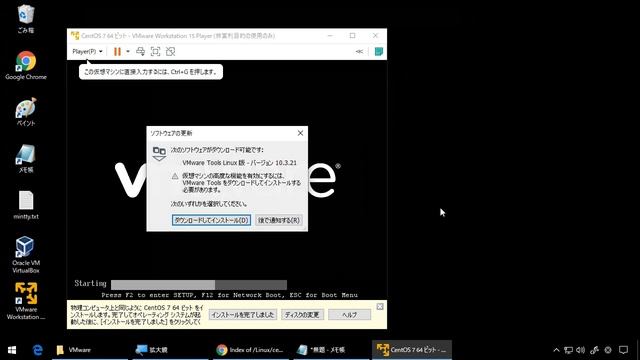Enter full screen mode icon
The width and height of the screenshot is (640, 360).
(156, 51)
